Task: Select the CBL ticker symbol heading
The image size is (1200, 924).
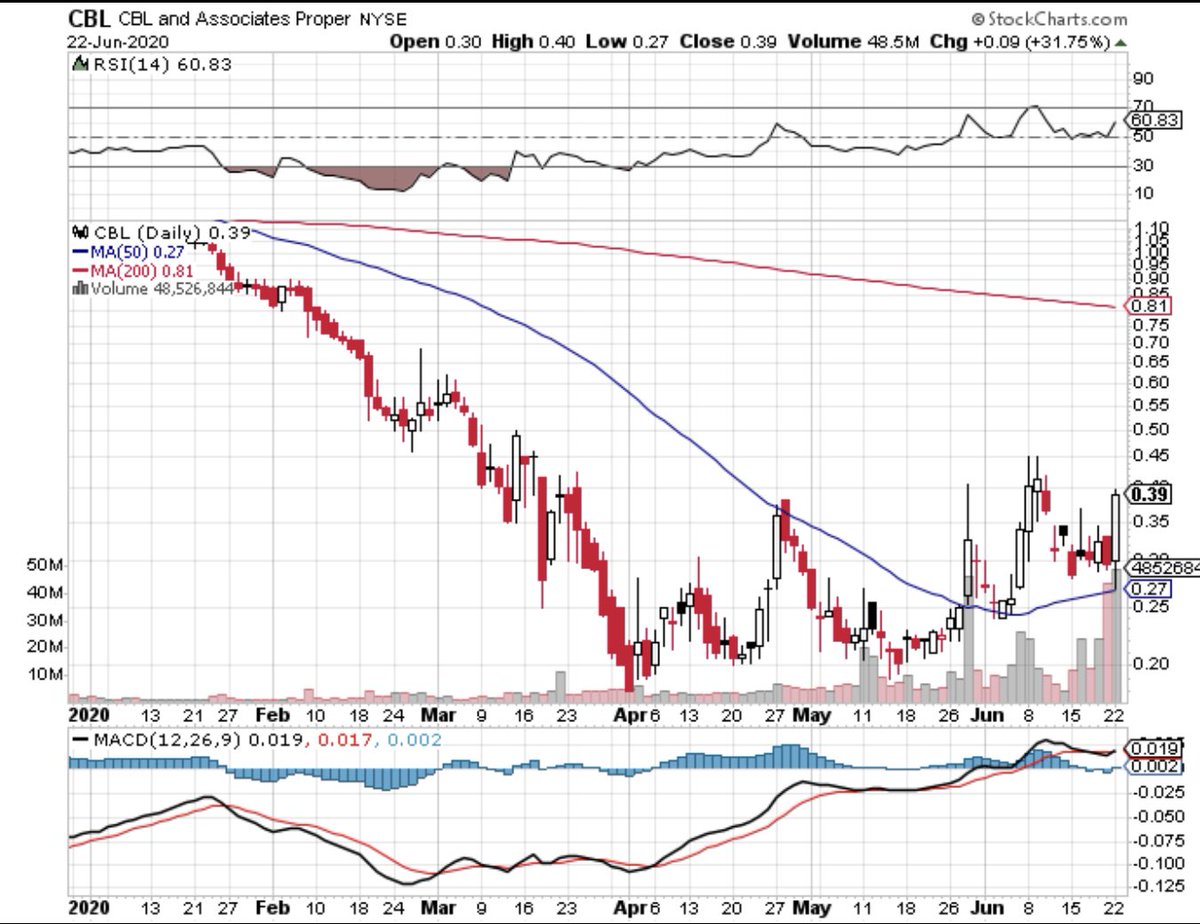Action: click(x=88, y=17)
